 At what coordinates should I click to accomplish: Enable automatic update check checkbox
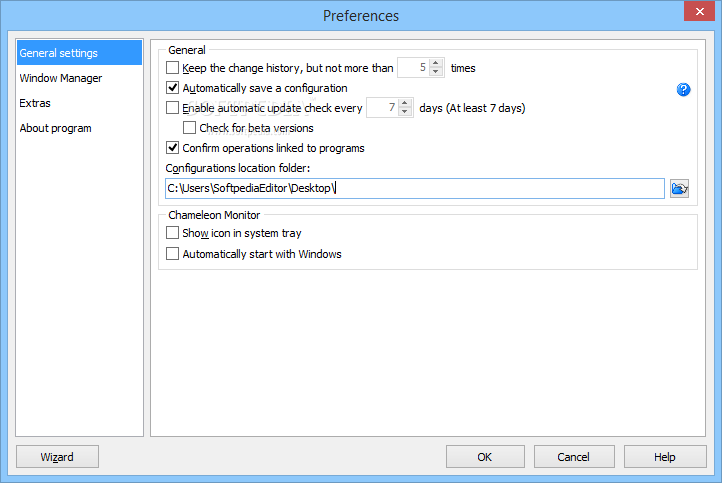172,108
